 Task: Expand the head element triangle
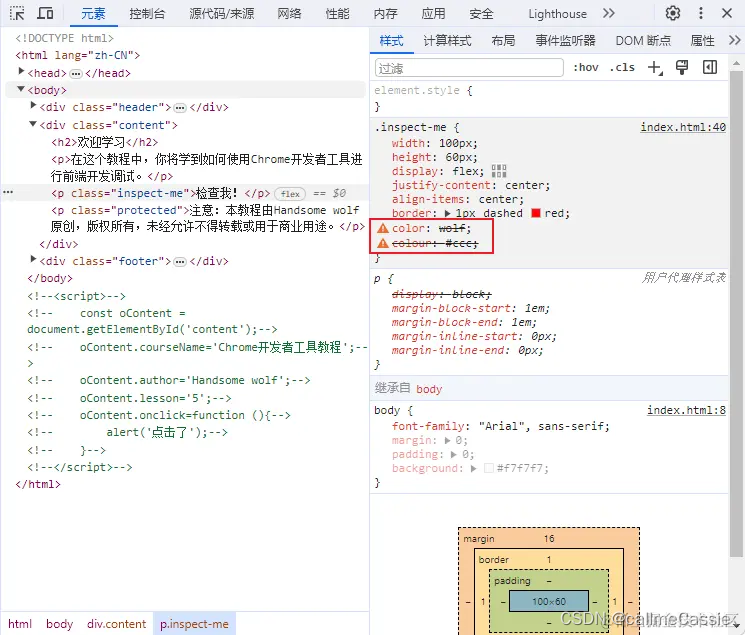click(21, 71)
